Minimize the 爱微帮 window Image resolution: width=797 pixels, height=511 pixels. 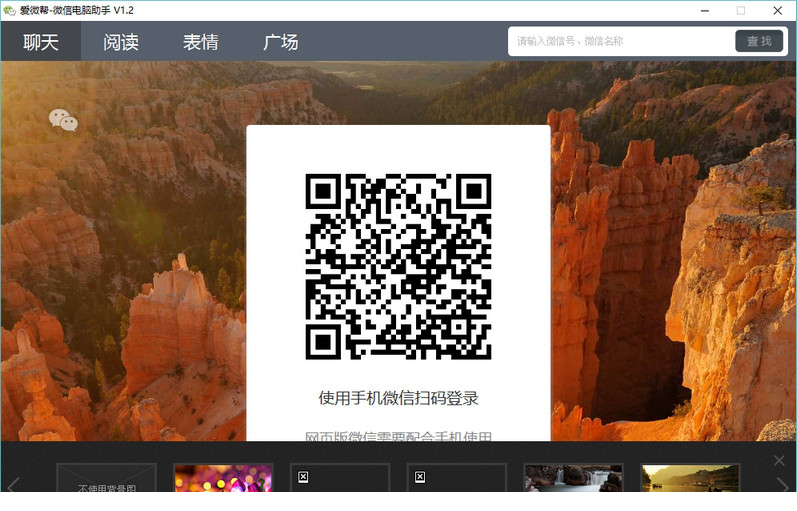click(x=704, y=10)
